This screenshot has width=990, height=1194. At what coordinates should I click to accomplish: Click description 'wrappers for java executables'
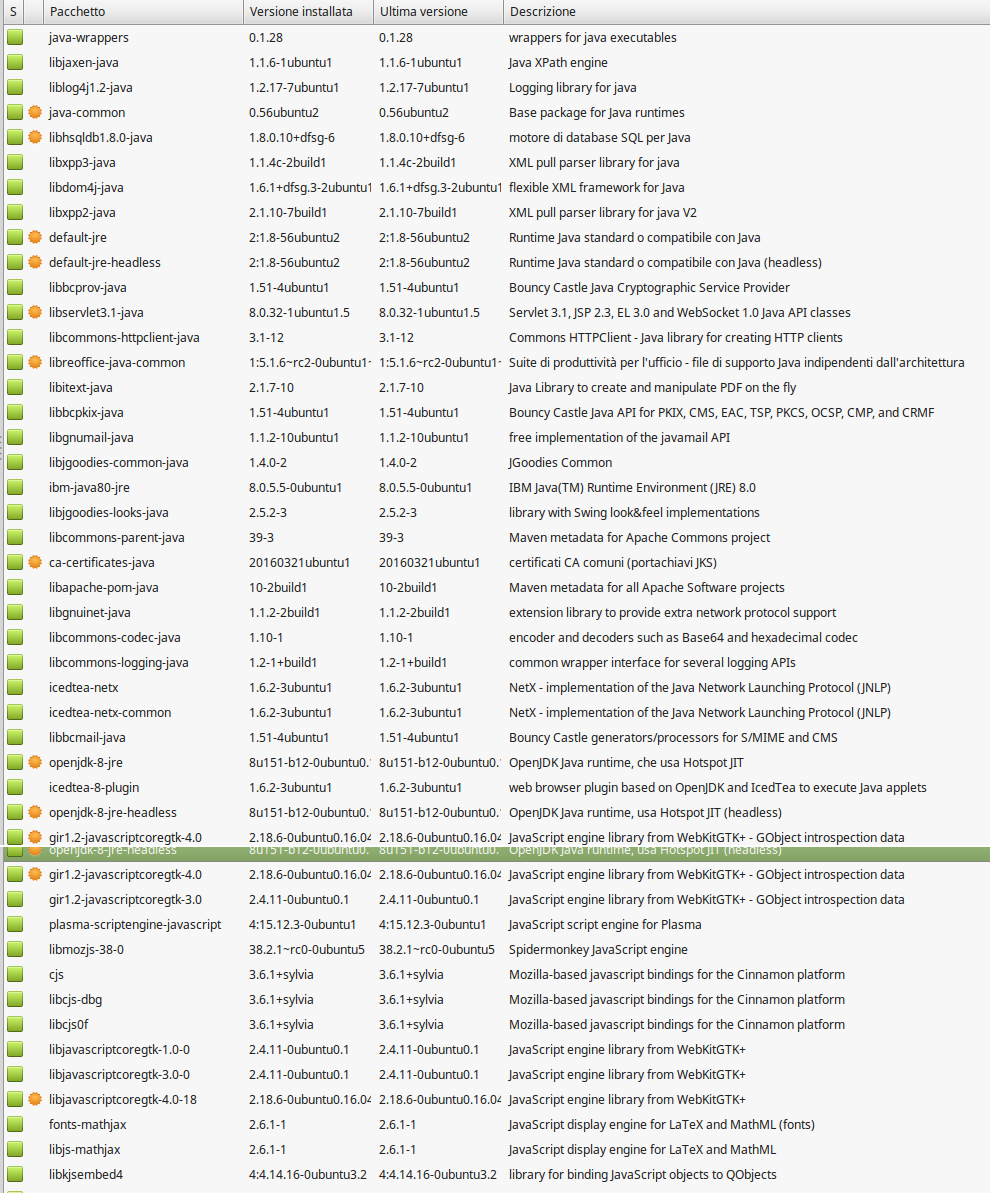(592, 37)
